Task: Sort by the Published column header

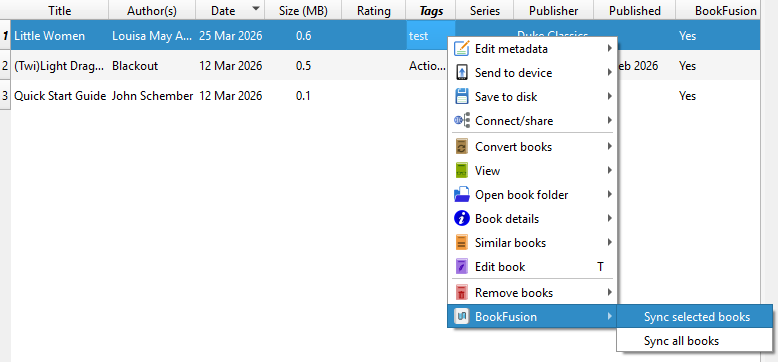Action: point(635,10)
